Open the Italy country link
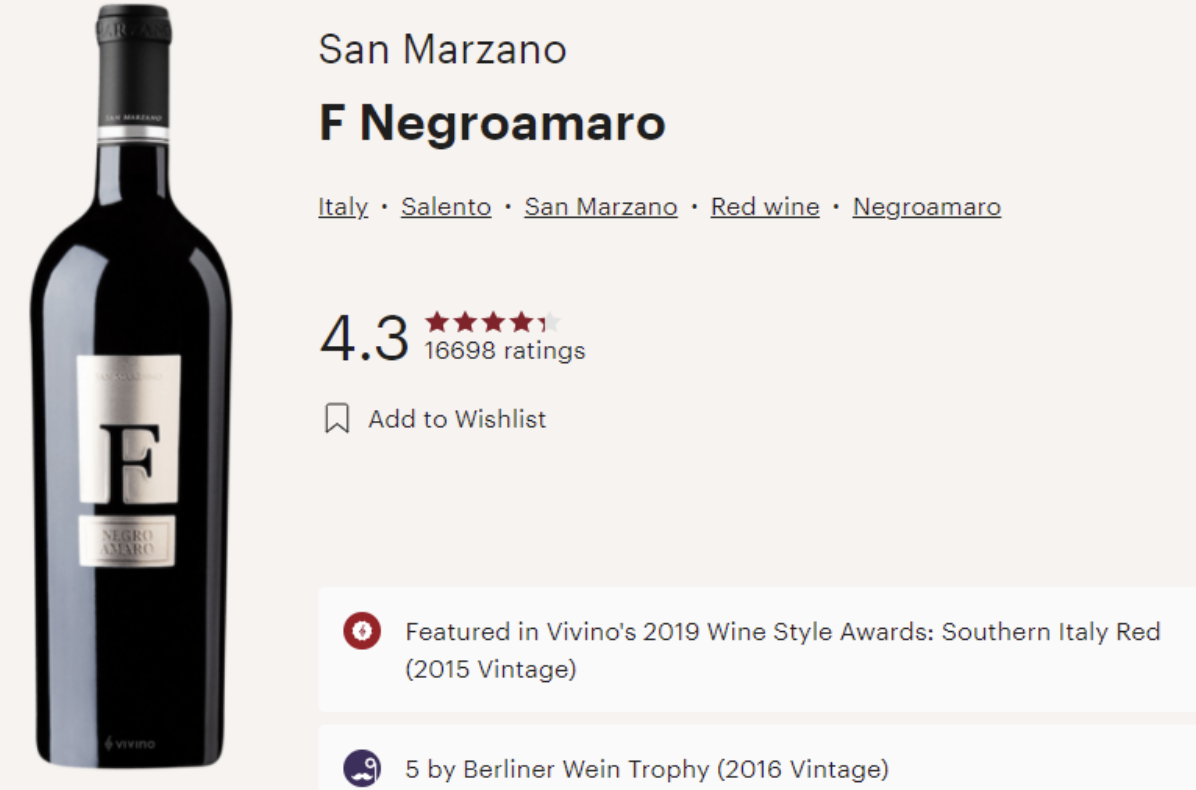This screenshot has height=790, width=1196. (x=343, y=207)
